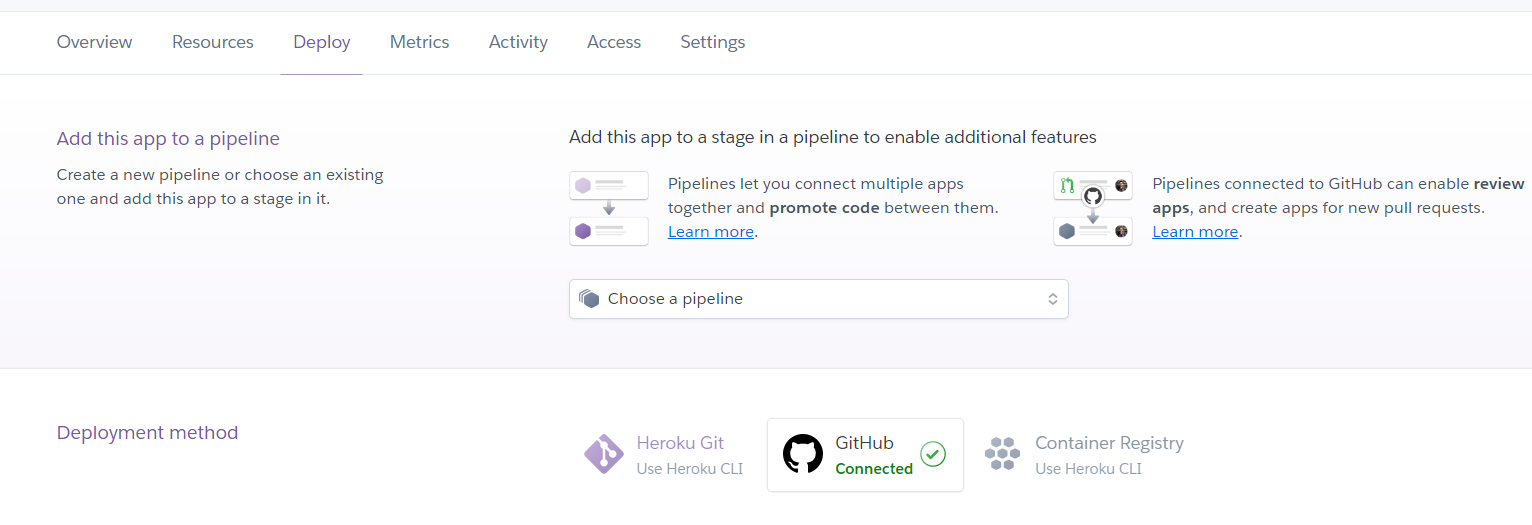The width and height of the screenshot is (1532, 525).
Task: Choose Container Registry deployment method
Action: [x=1108, y=455]
